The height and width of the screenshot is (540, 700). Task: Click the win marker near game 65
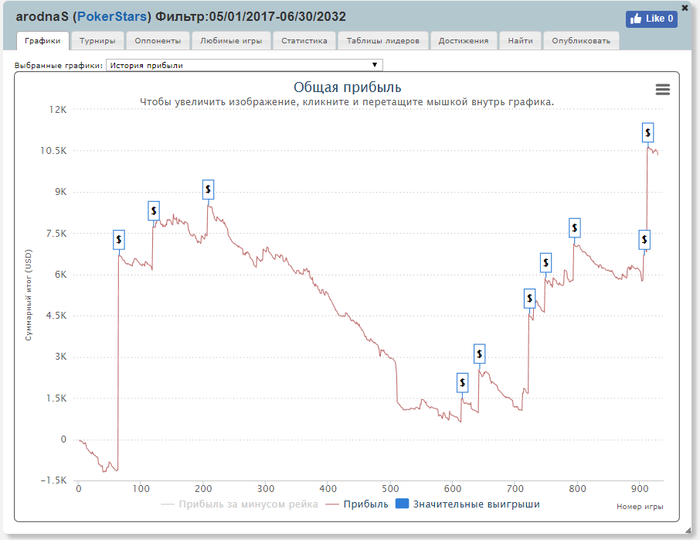point(119,240)
